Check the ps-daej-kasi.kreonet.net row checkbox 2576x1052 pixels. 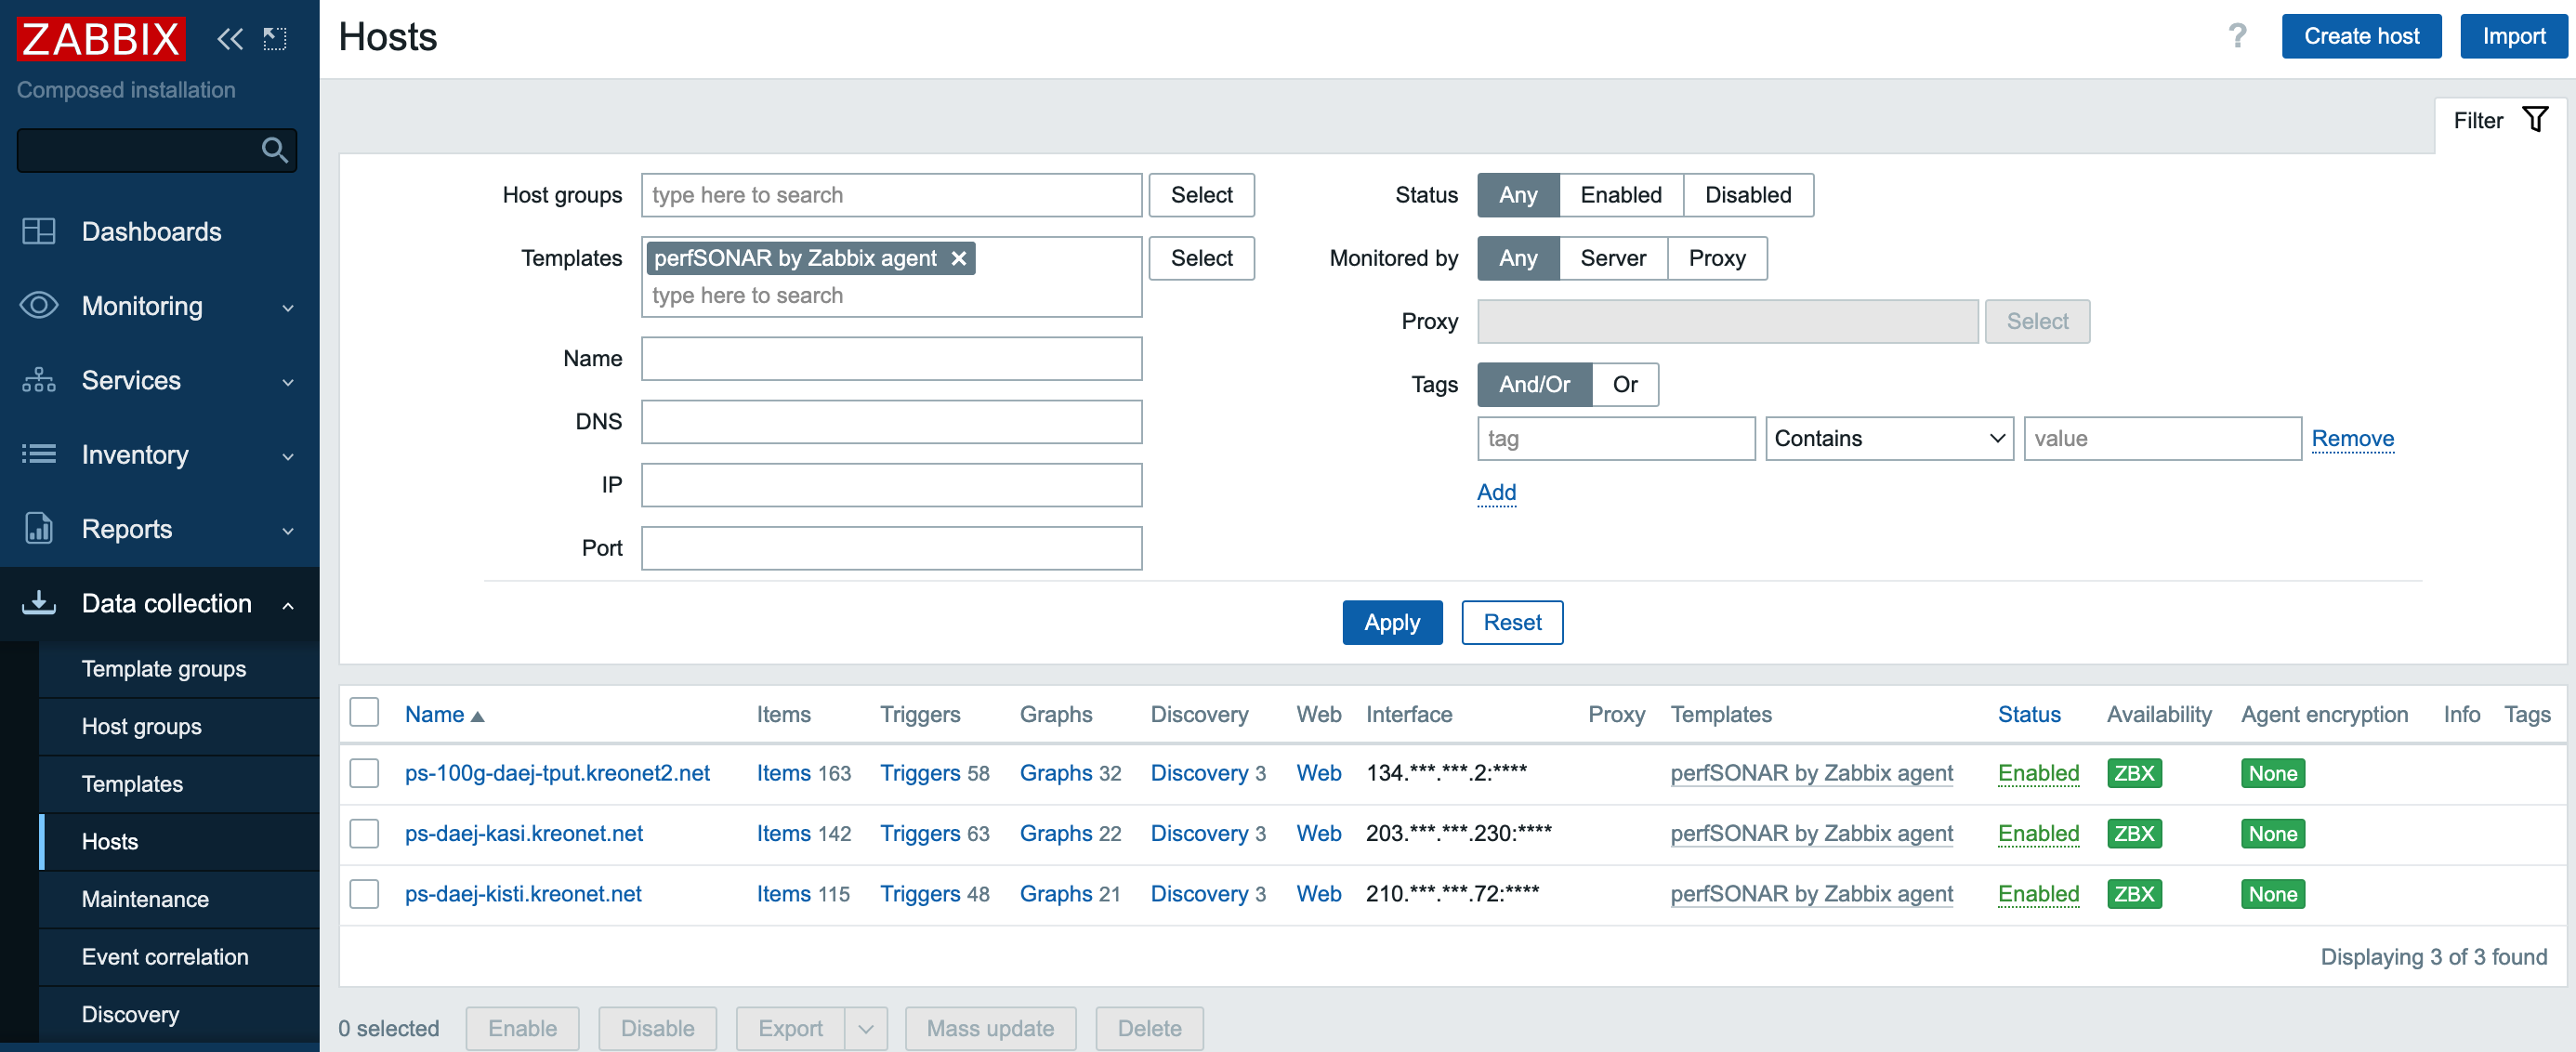364,833
